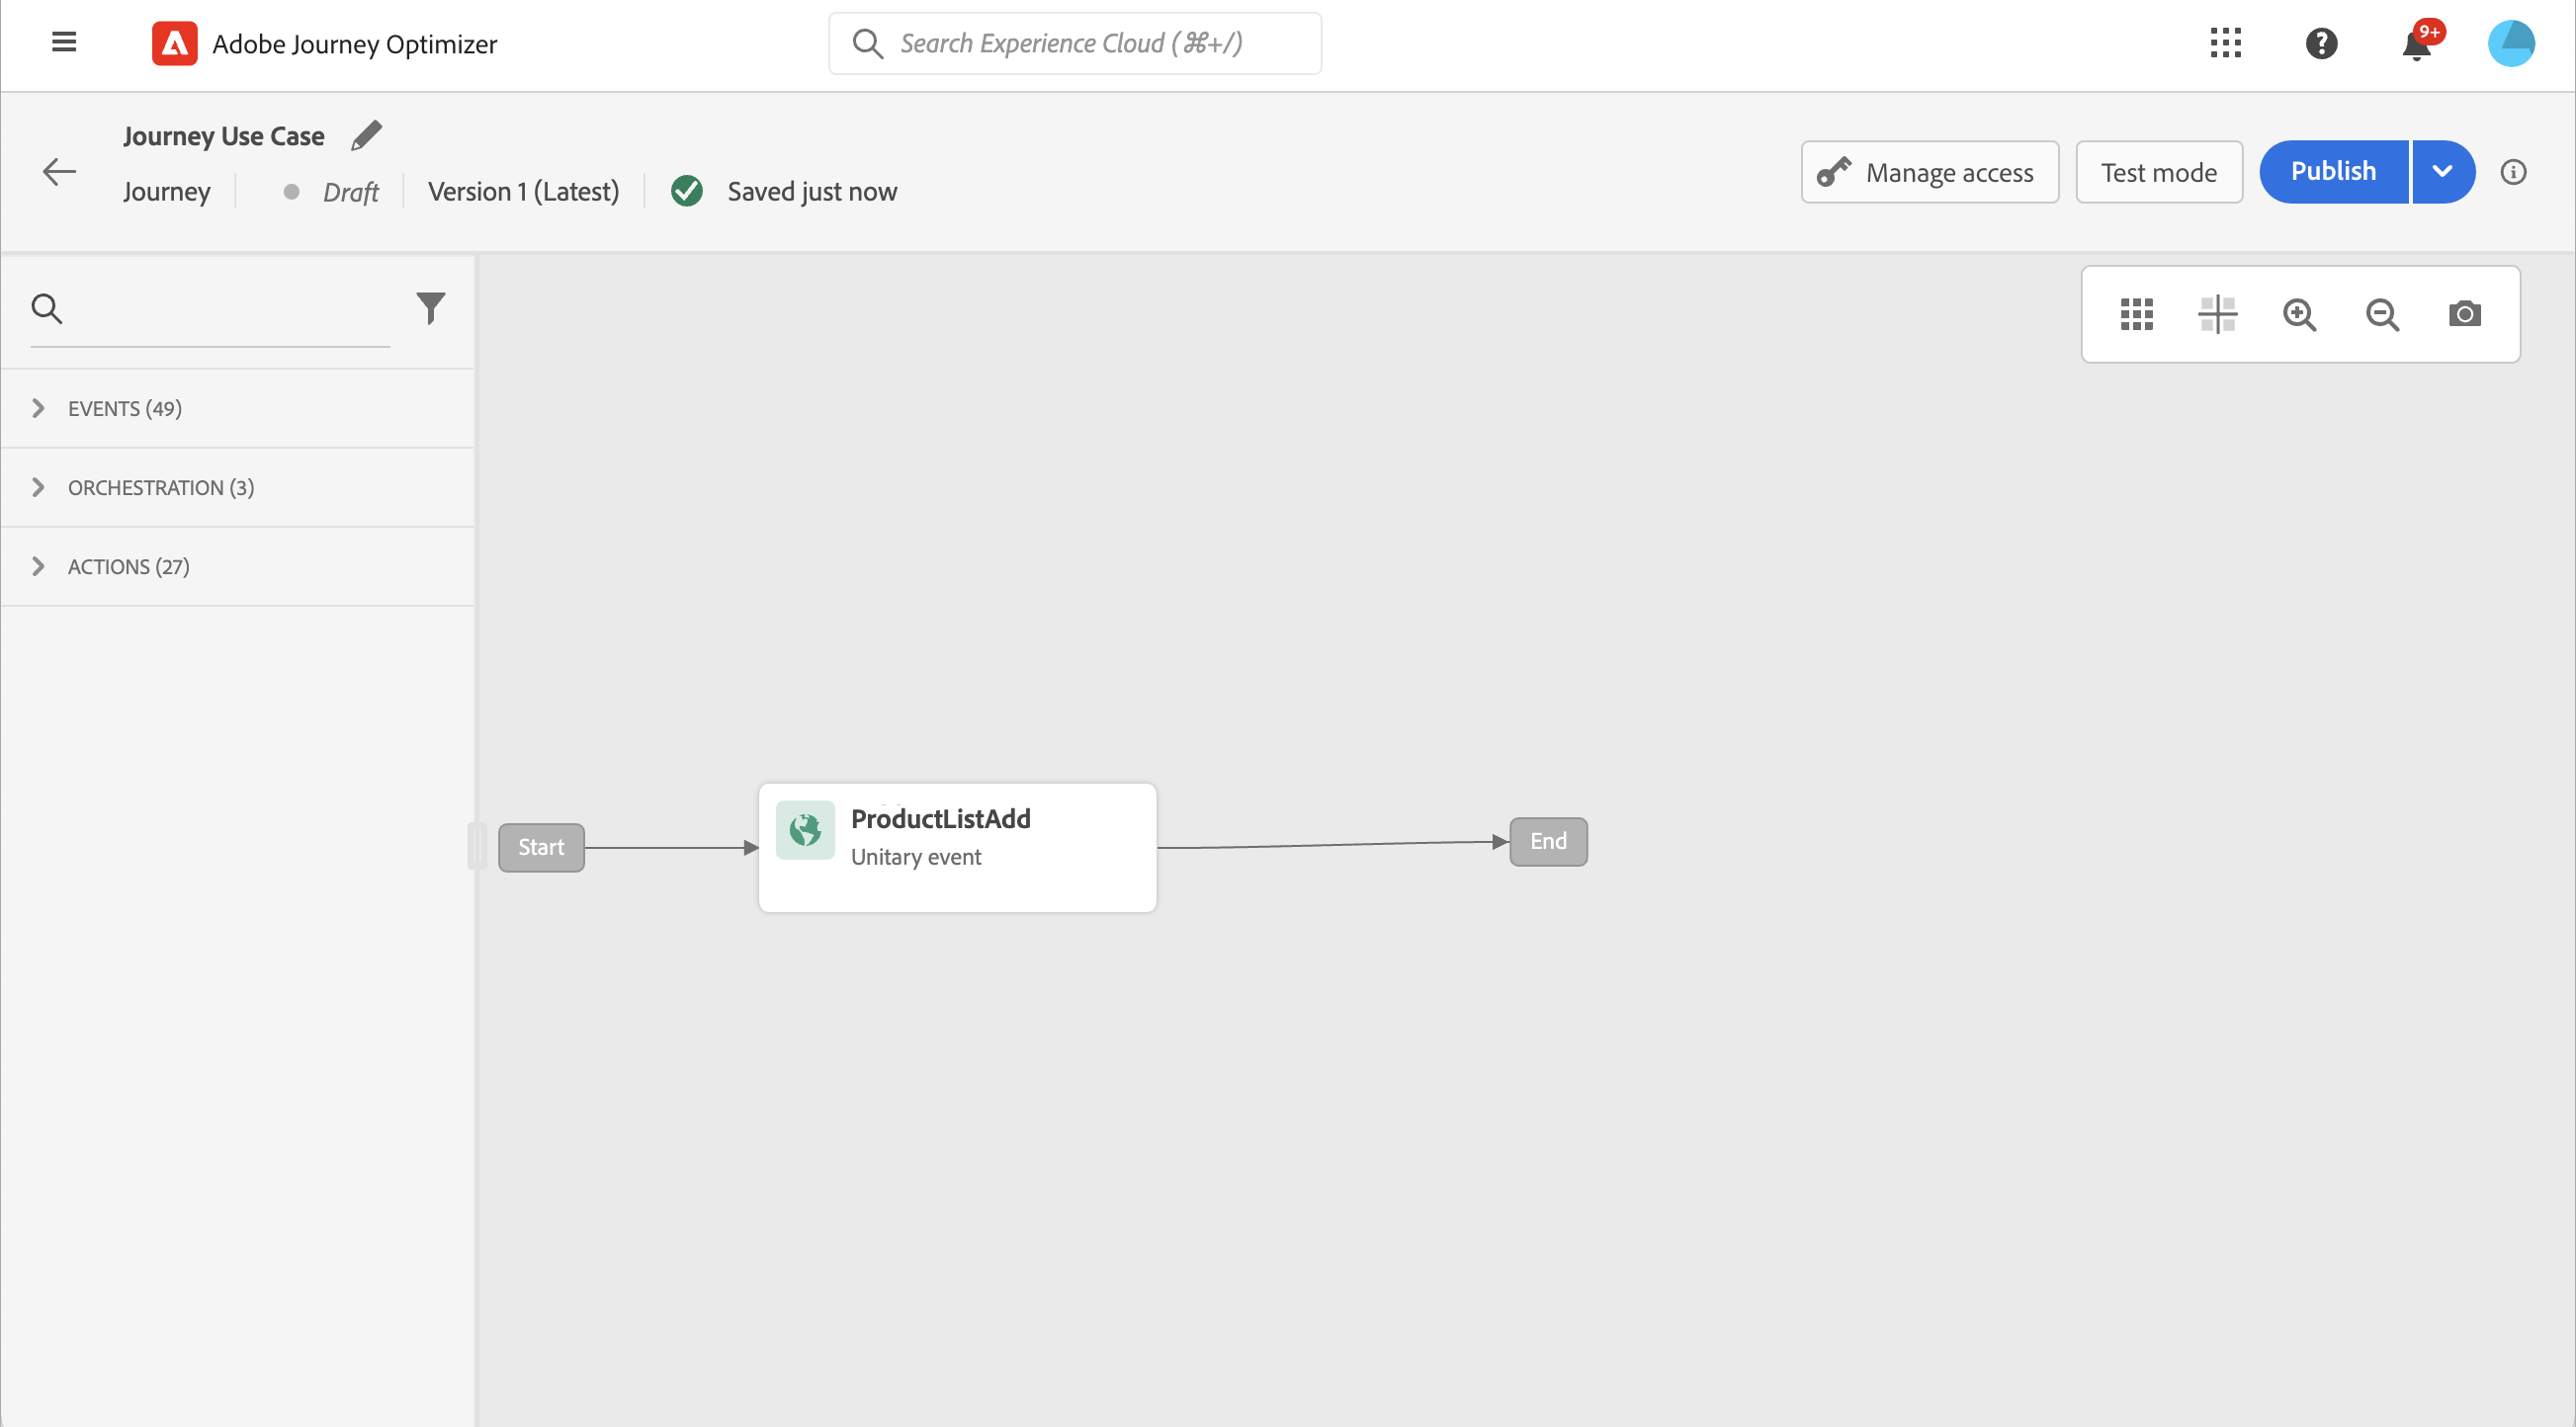Toggle the canvas grid display

point(2136,314)
